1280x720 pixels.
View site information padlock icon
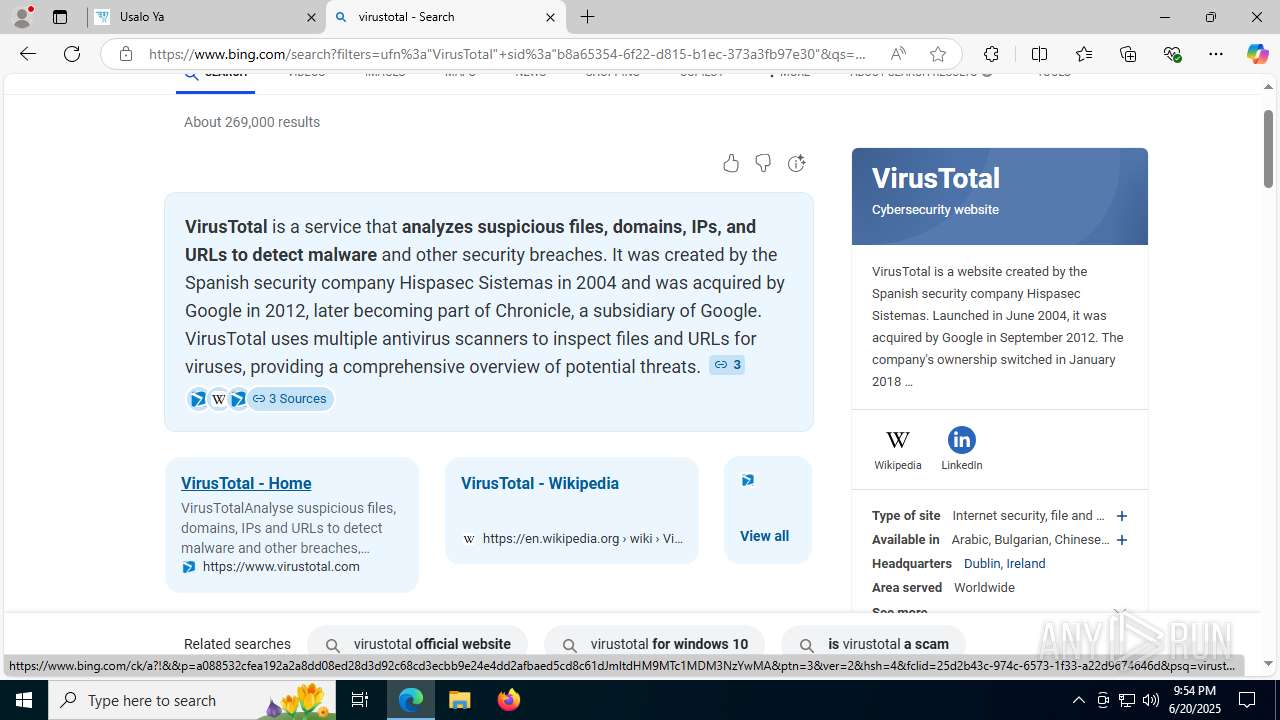125,54
